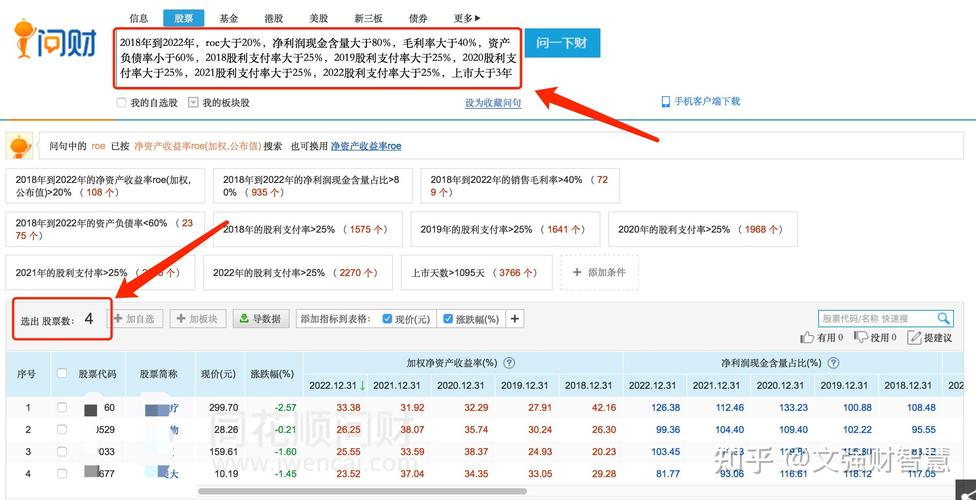Click the thumbs-down 没用 icon
This screenshot has height=500, width=976.
[861, 337]
